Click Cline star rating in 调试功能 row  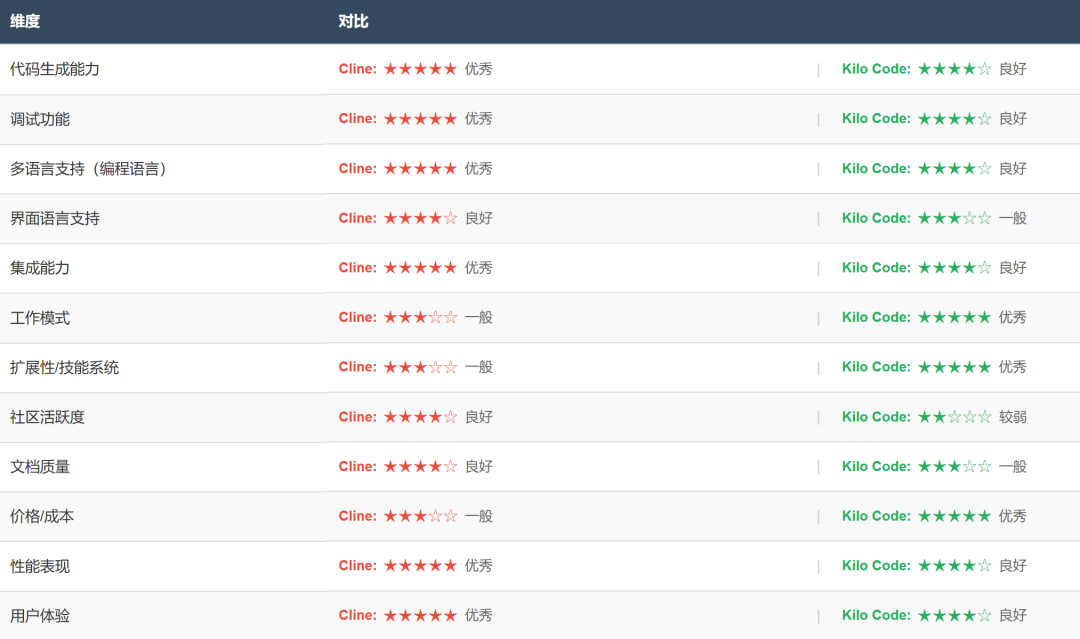click(x=420, y=118)
